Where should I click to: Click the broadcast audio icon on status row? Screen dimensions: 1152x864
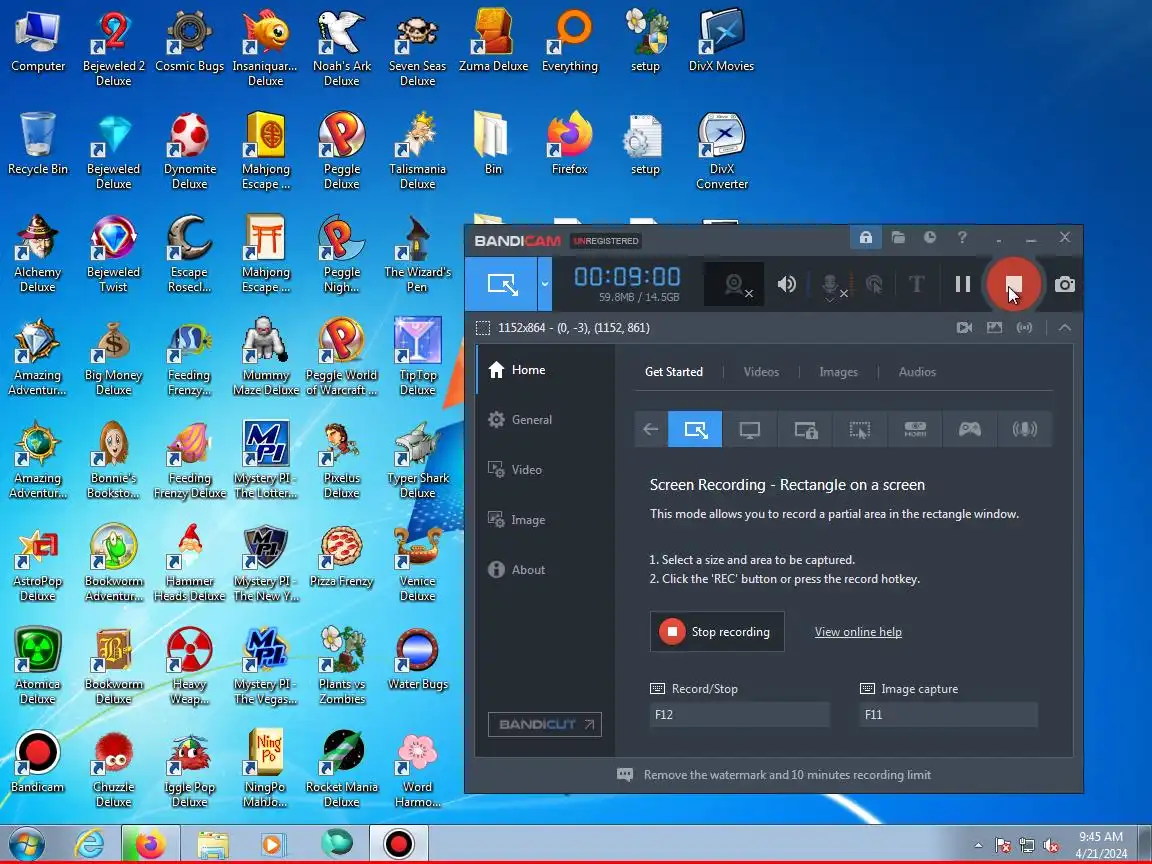coord(1024,328)
